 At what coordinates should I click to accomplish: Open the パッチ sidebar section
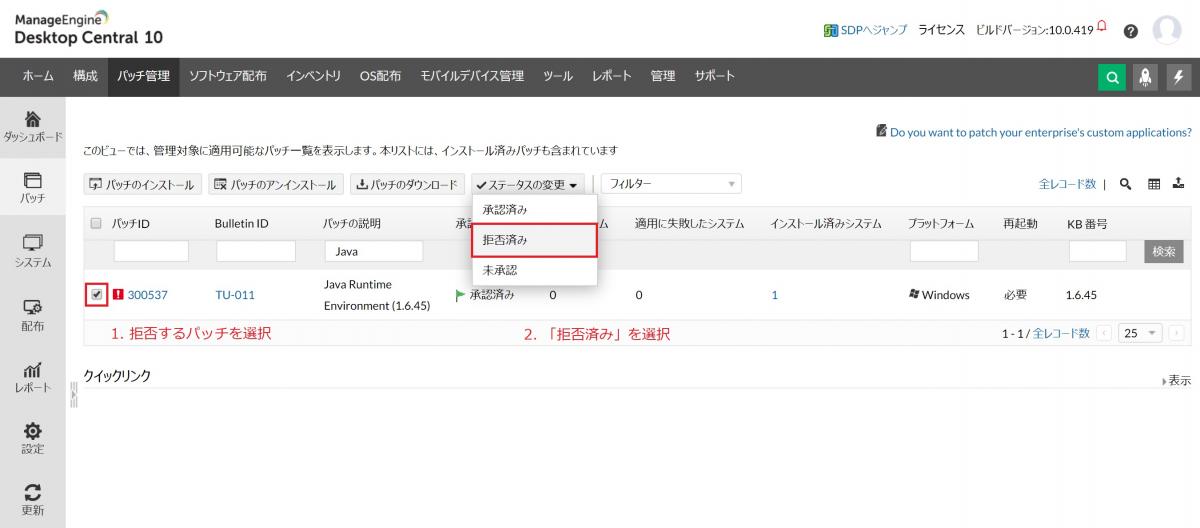[32, 188]
